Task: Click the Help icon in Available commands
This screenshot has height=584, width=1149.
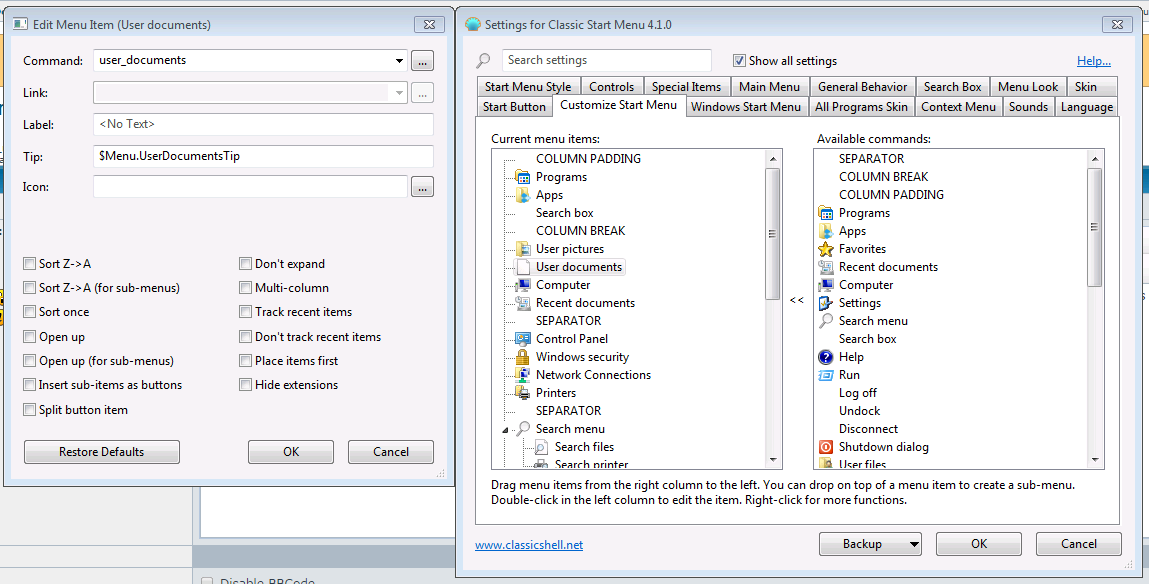Action: pos(826,357)
